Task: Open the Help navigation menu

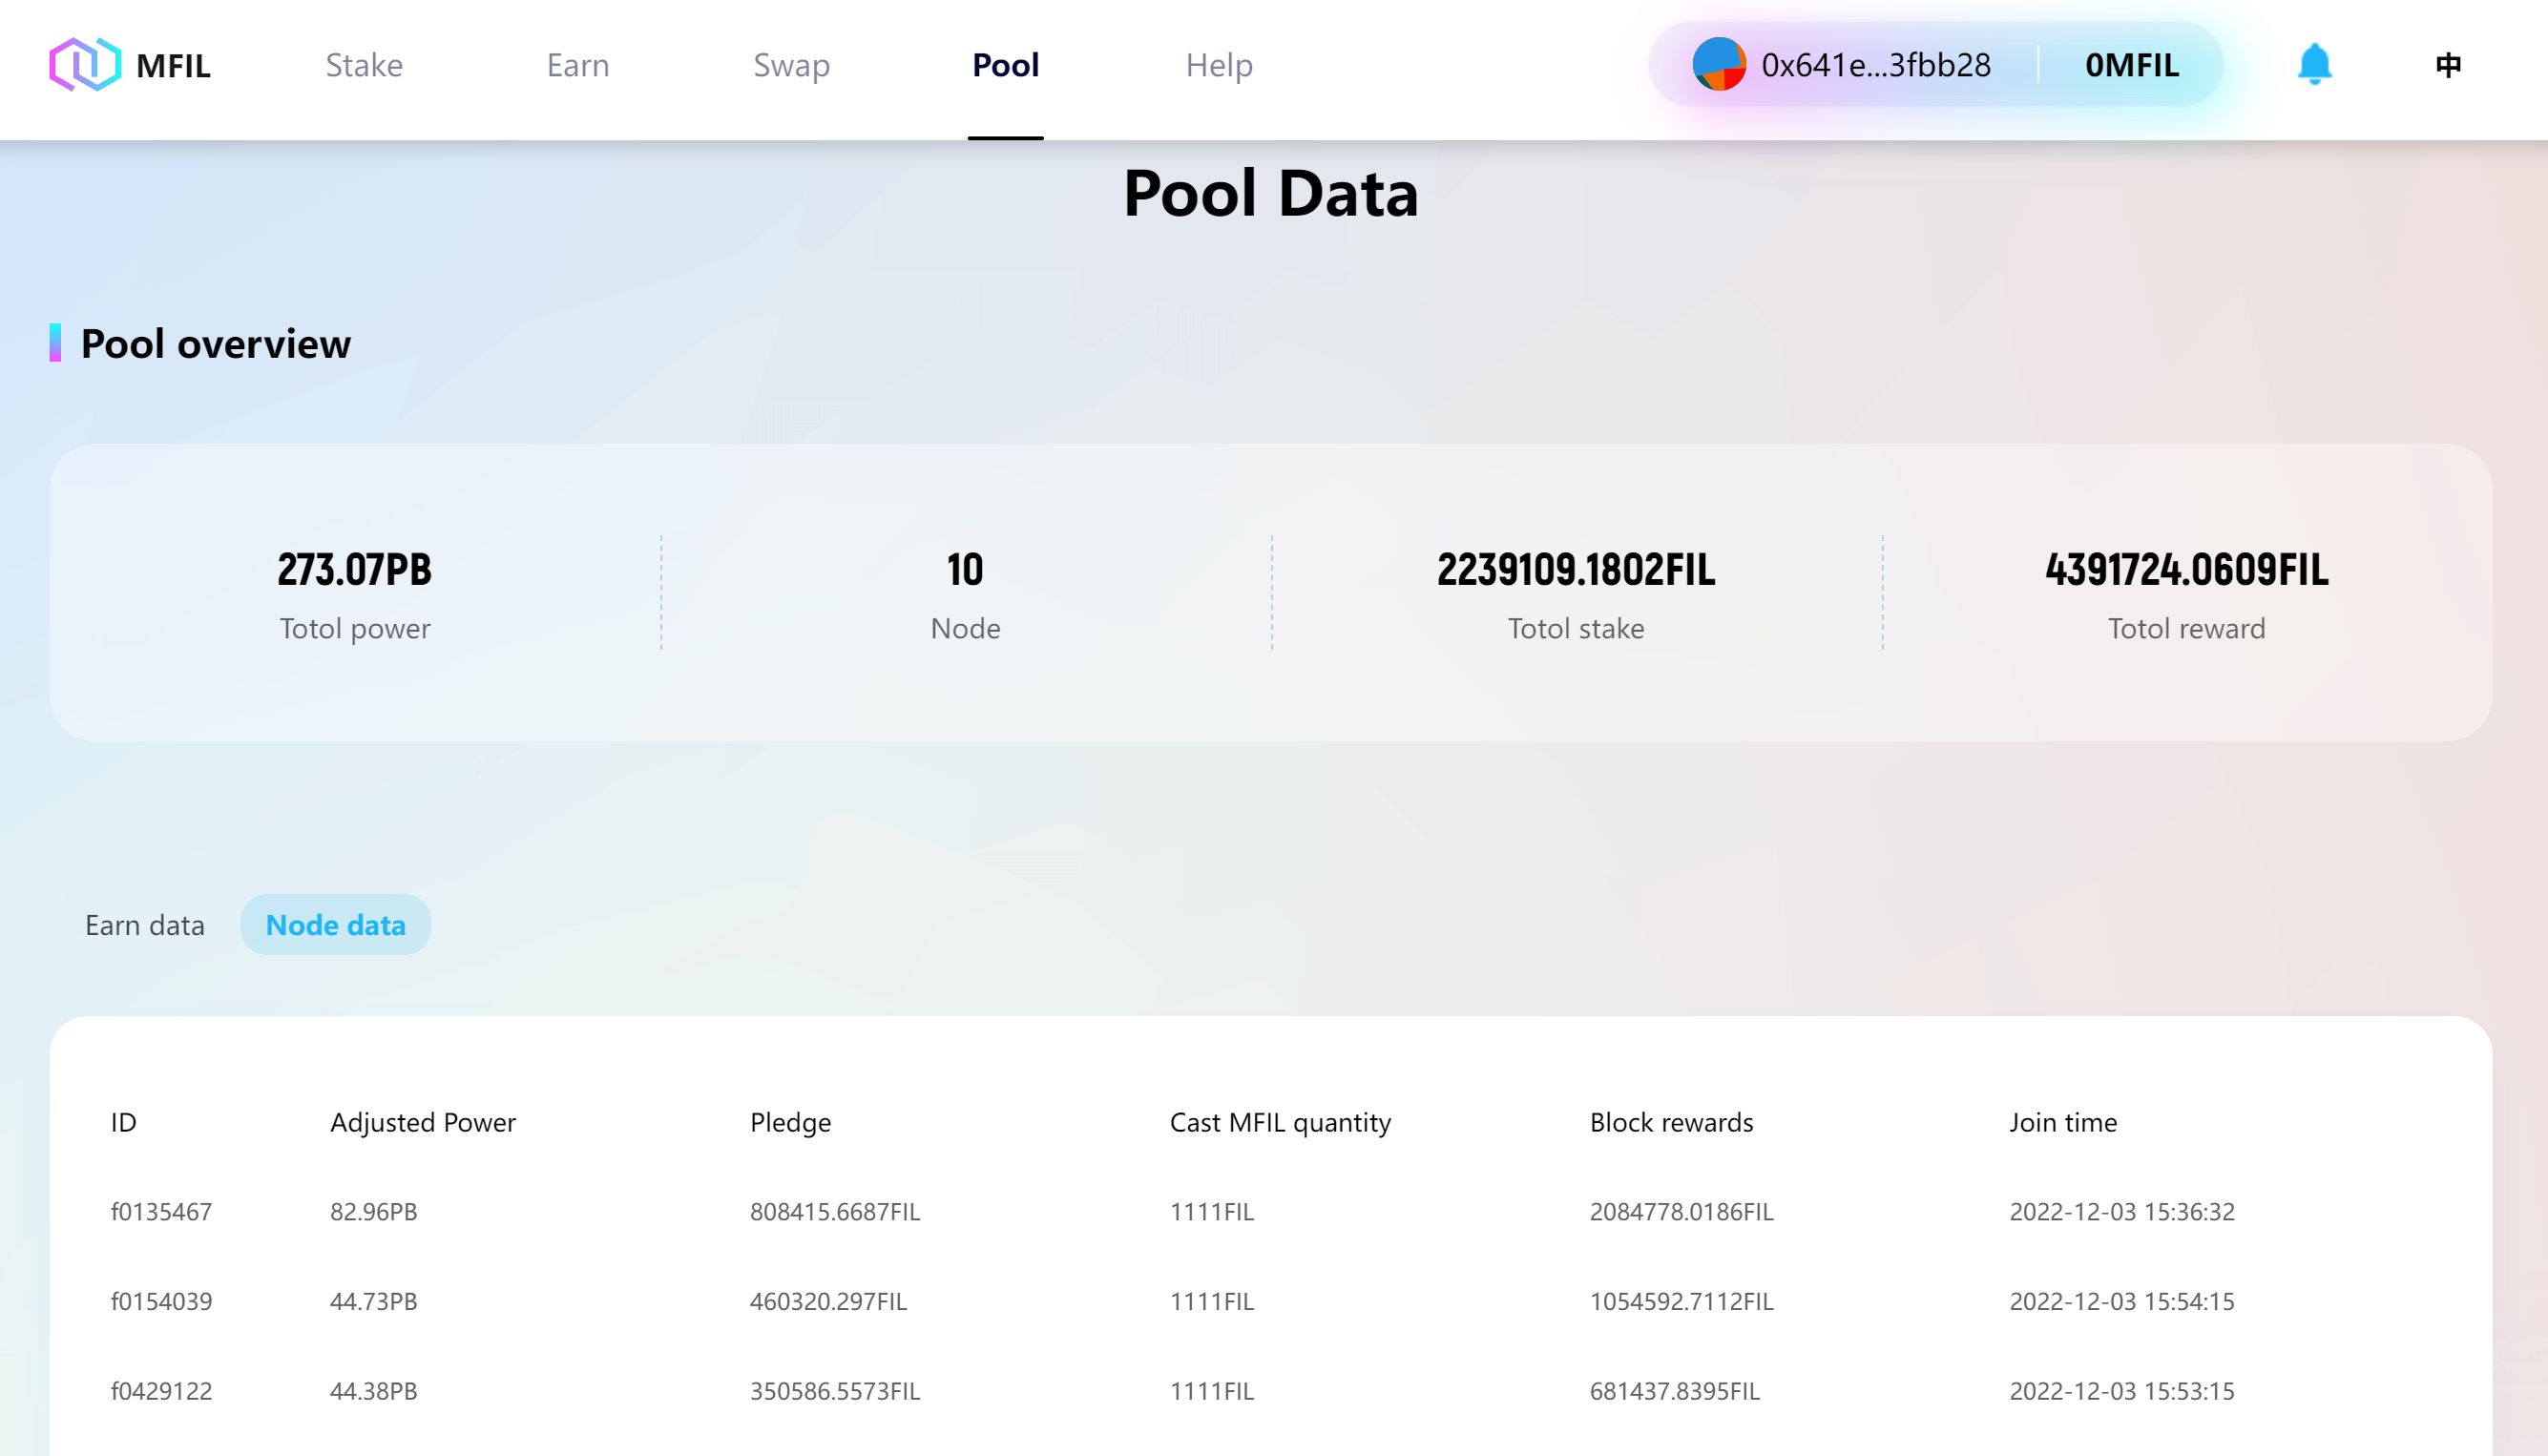Action: [x=1220, y=65]
